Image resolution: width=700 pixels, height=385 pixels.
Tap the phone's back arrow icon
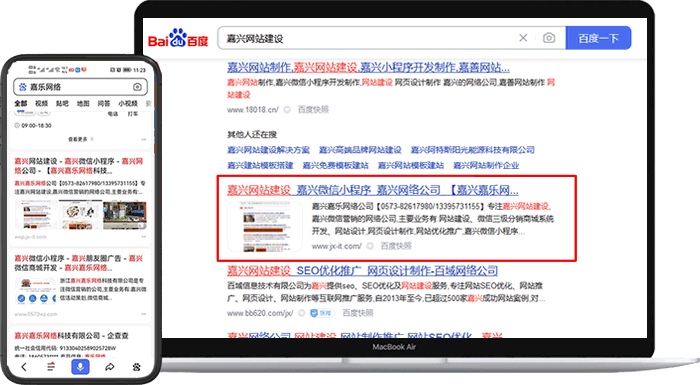[x=24, y=367]
